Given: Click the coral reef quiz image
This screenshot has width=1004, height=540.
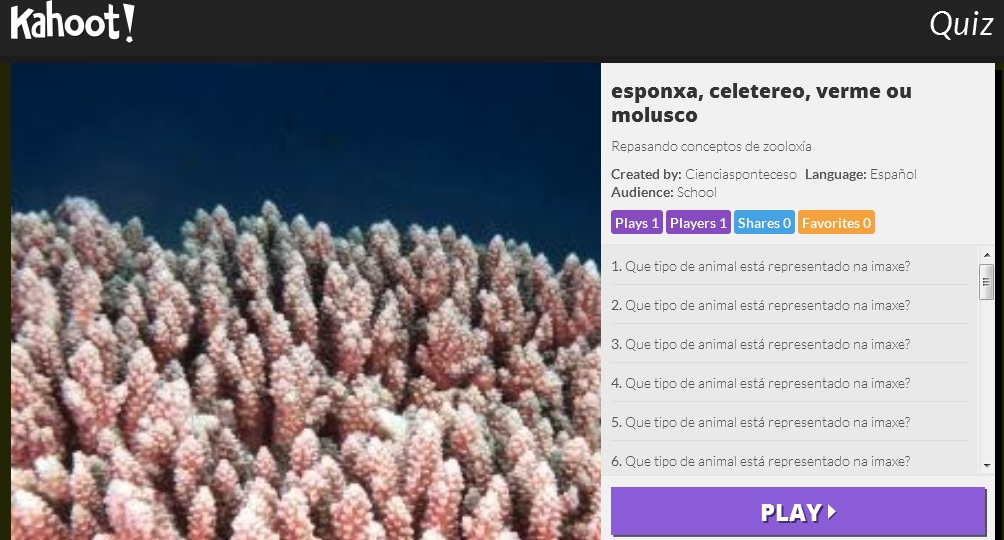Looking at the screenshot, I should (x=306, y=301).
